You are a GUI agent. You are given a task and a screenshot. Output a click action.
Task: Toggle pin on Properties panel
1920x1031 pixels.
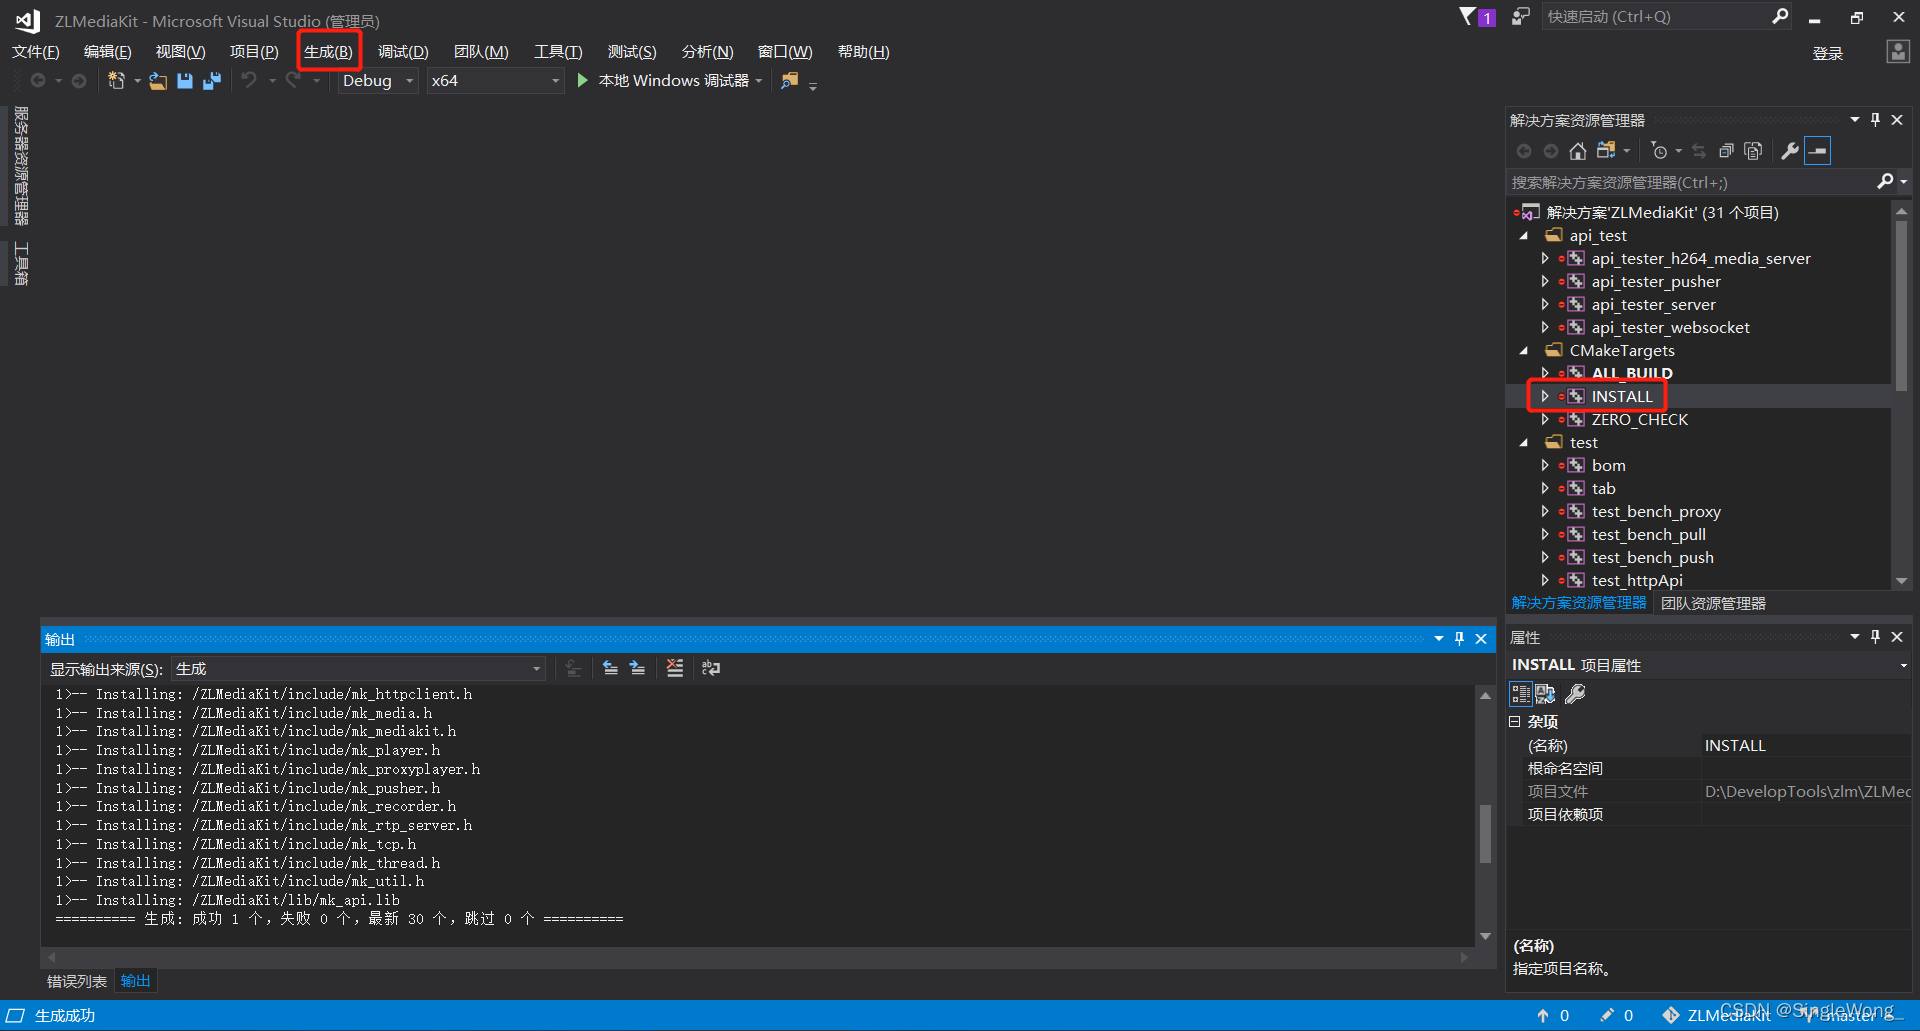coord(1875,637)
